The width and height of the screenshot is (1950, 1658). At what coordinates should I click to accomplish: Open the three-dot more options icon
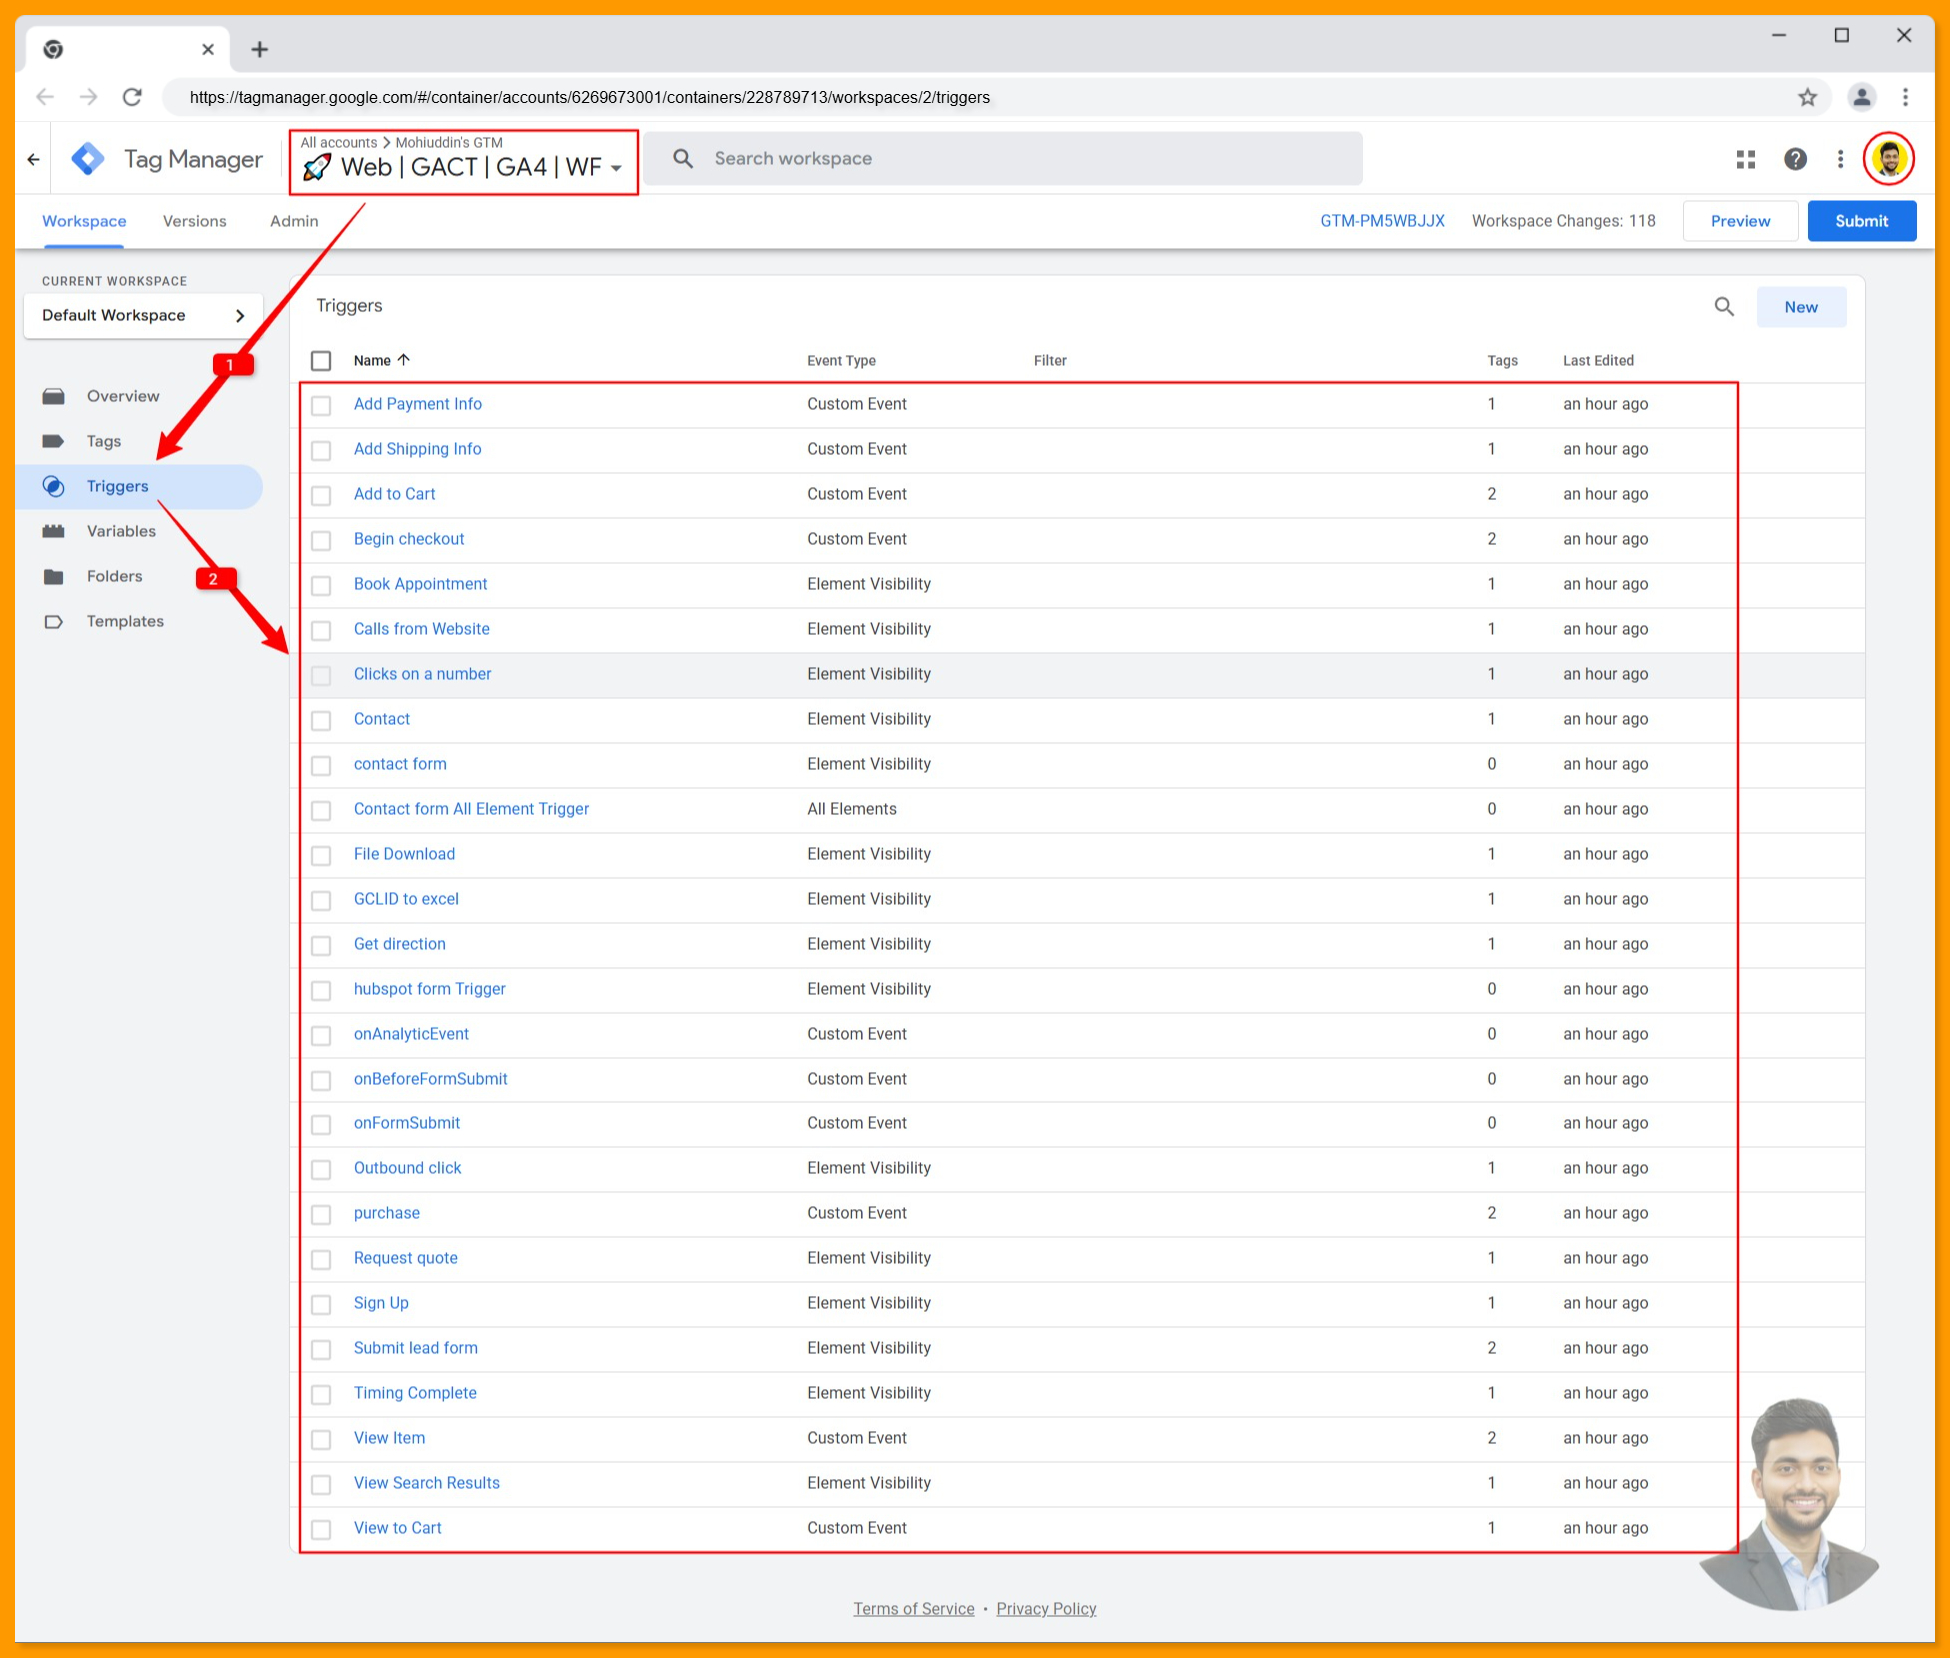(1840, 158)
